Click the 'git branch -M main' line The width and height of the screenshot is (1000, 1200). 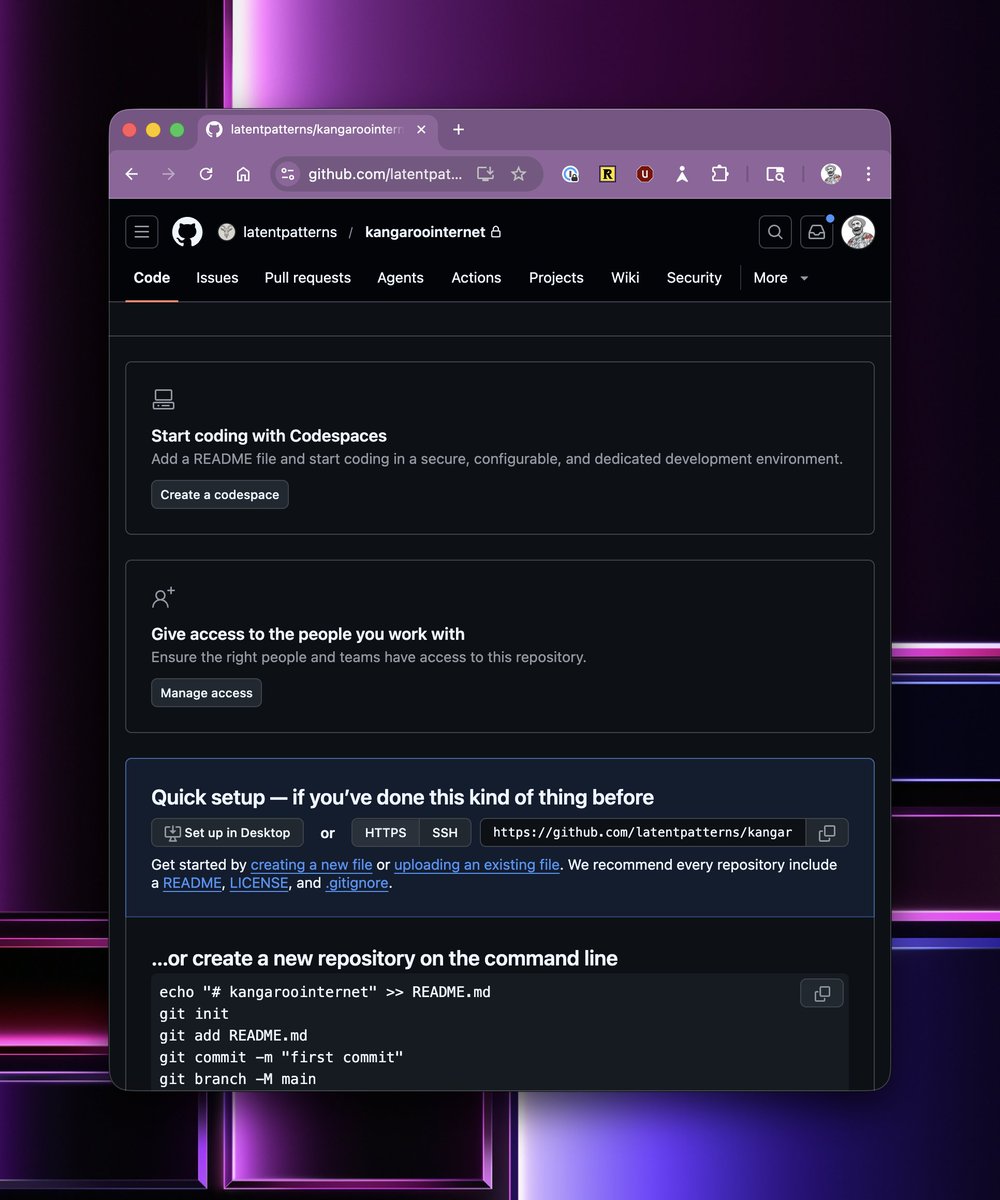coord(238,1080)
